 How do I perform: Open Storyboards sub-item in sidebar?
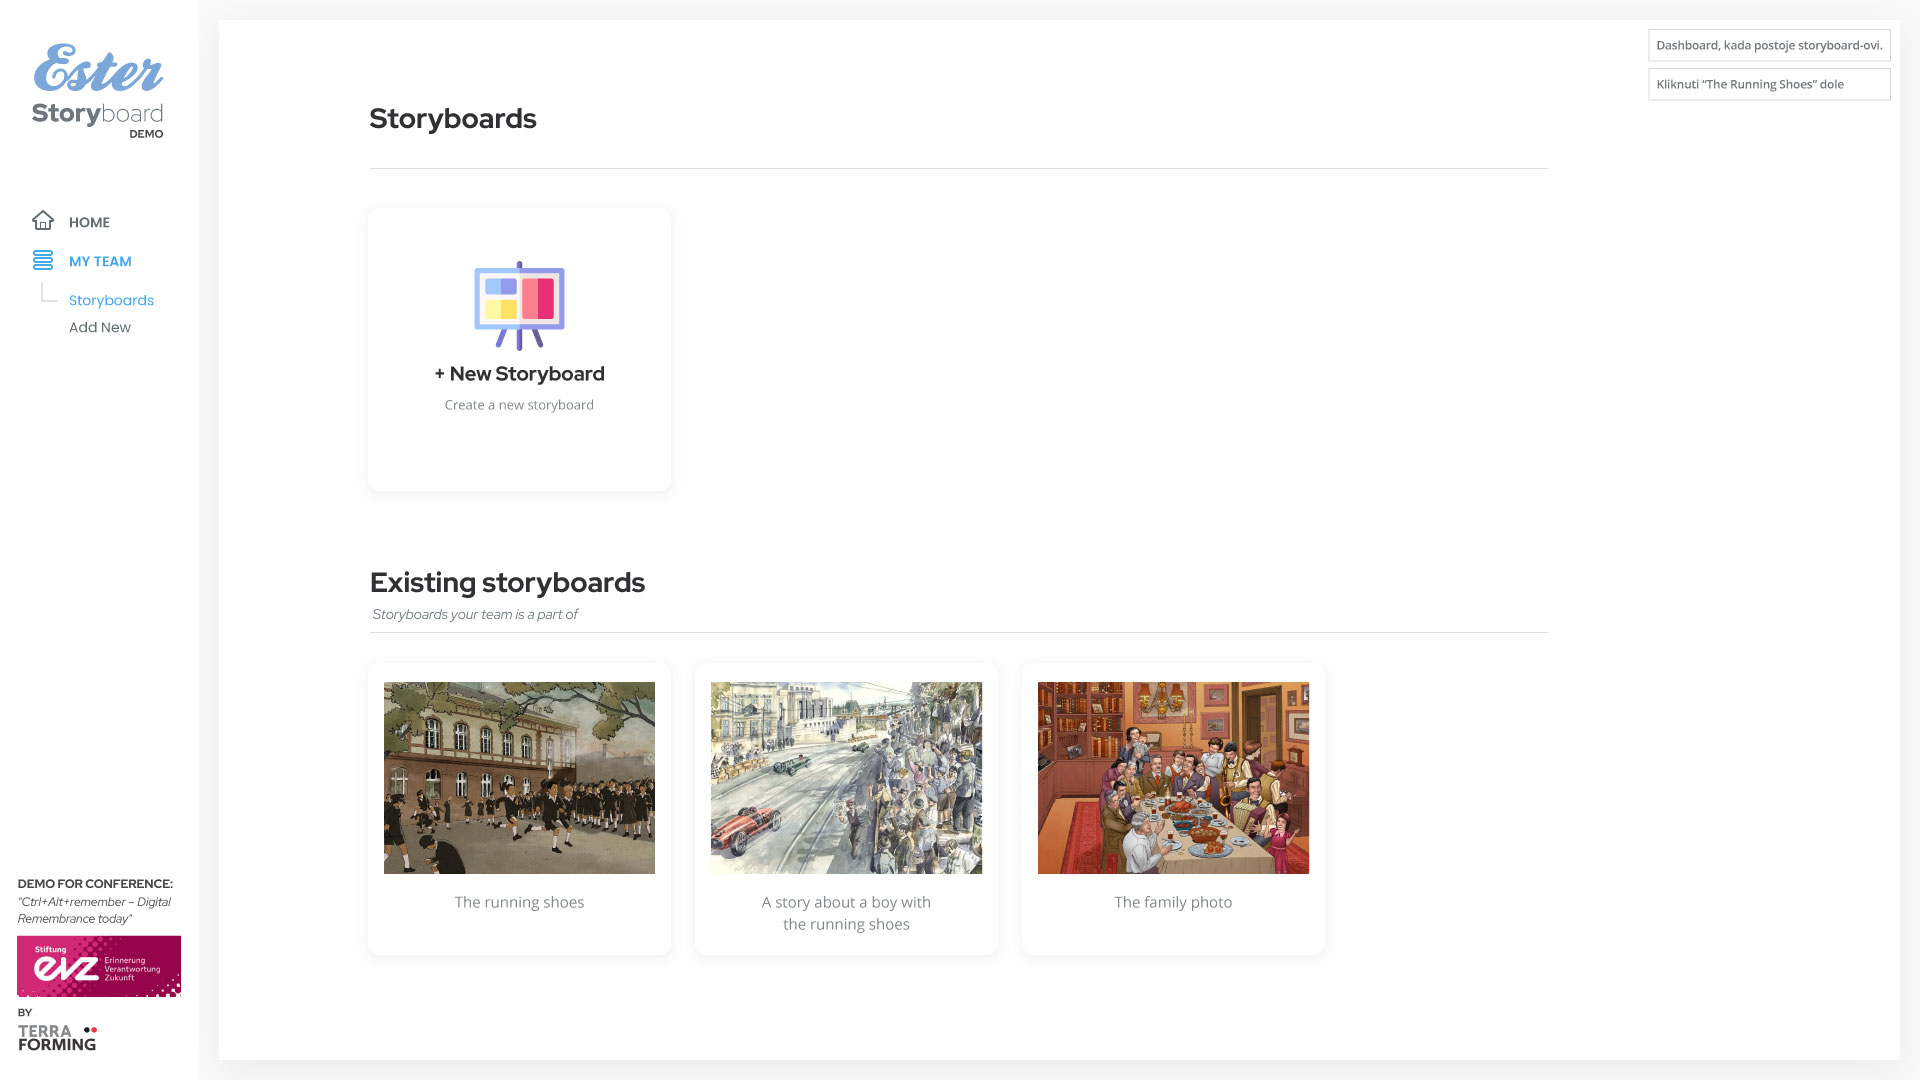(x=111, y=300)
